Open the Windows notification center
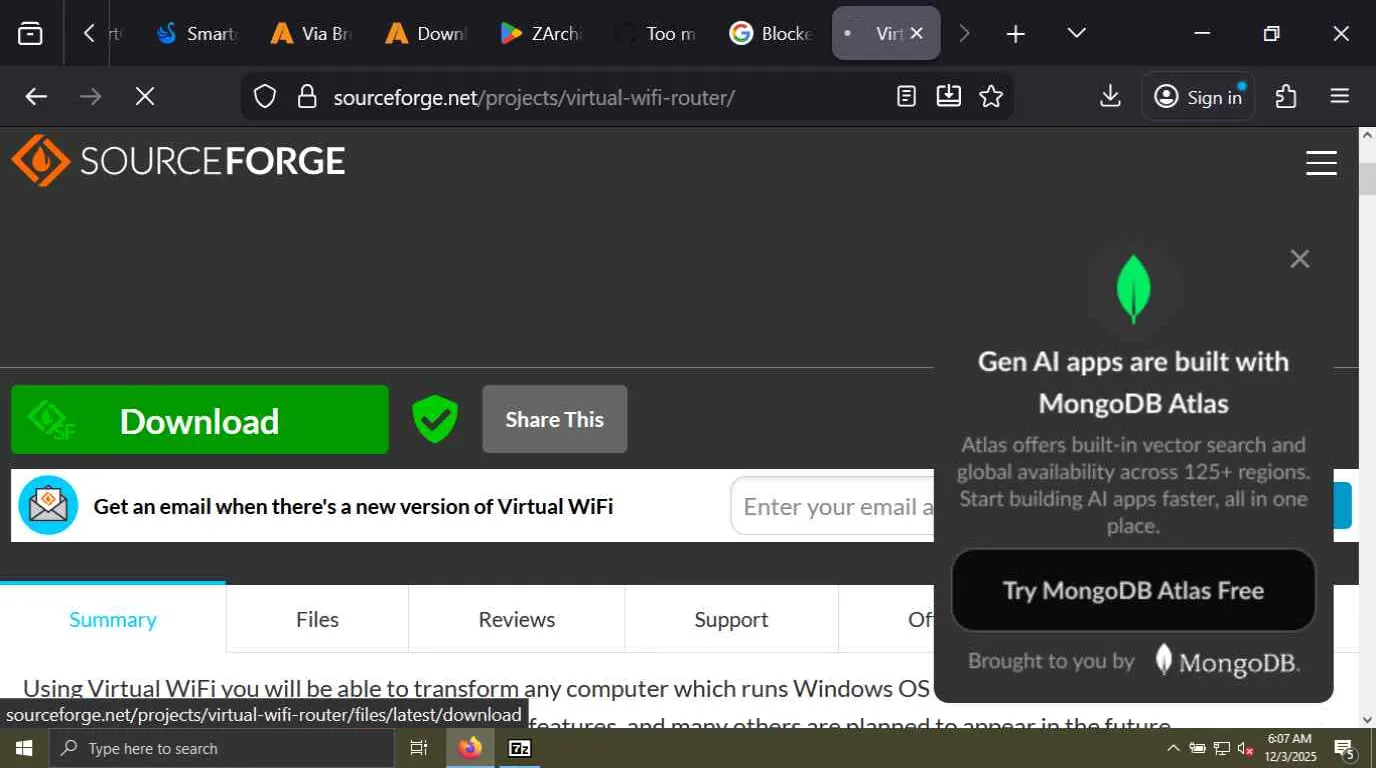 pos(1345,748)
